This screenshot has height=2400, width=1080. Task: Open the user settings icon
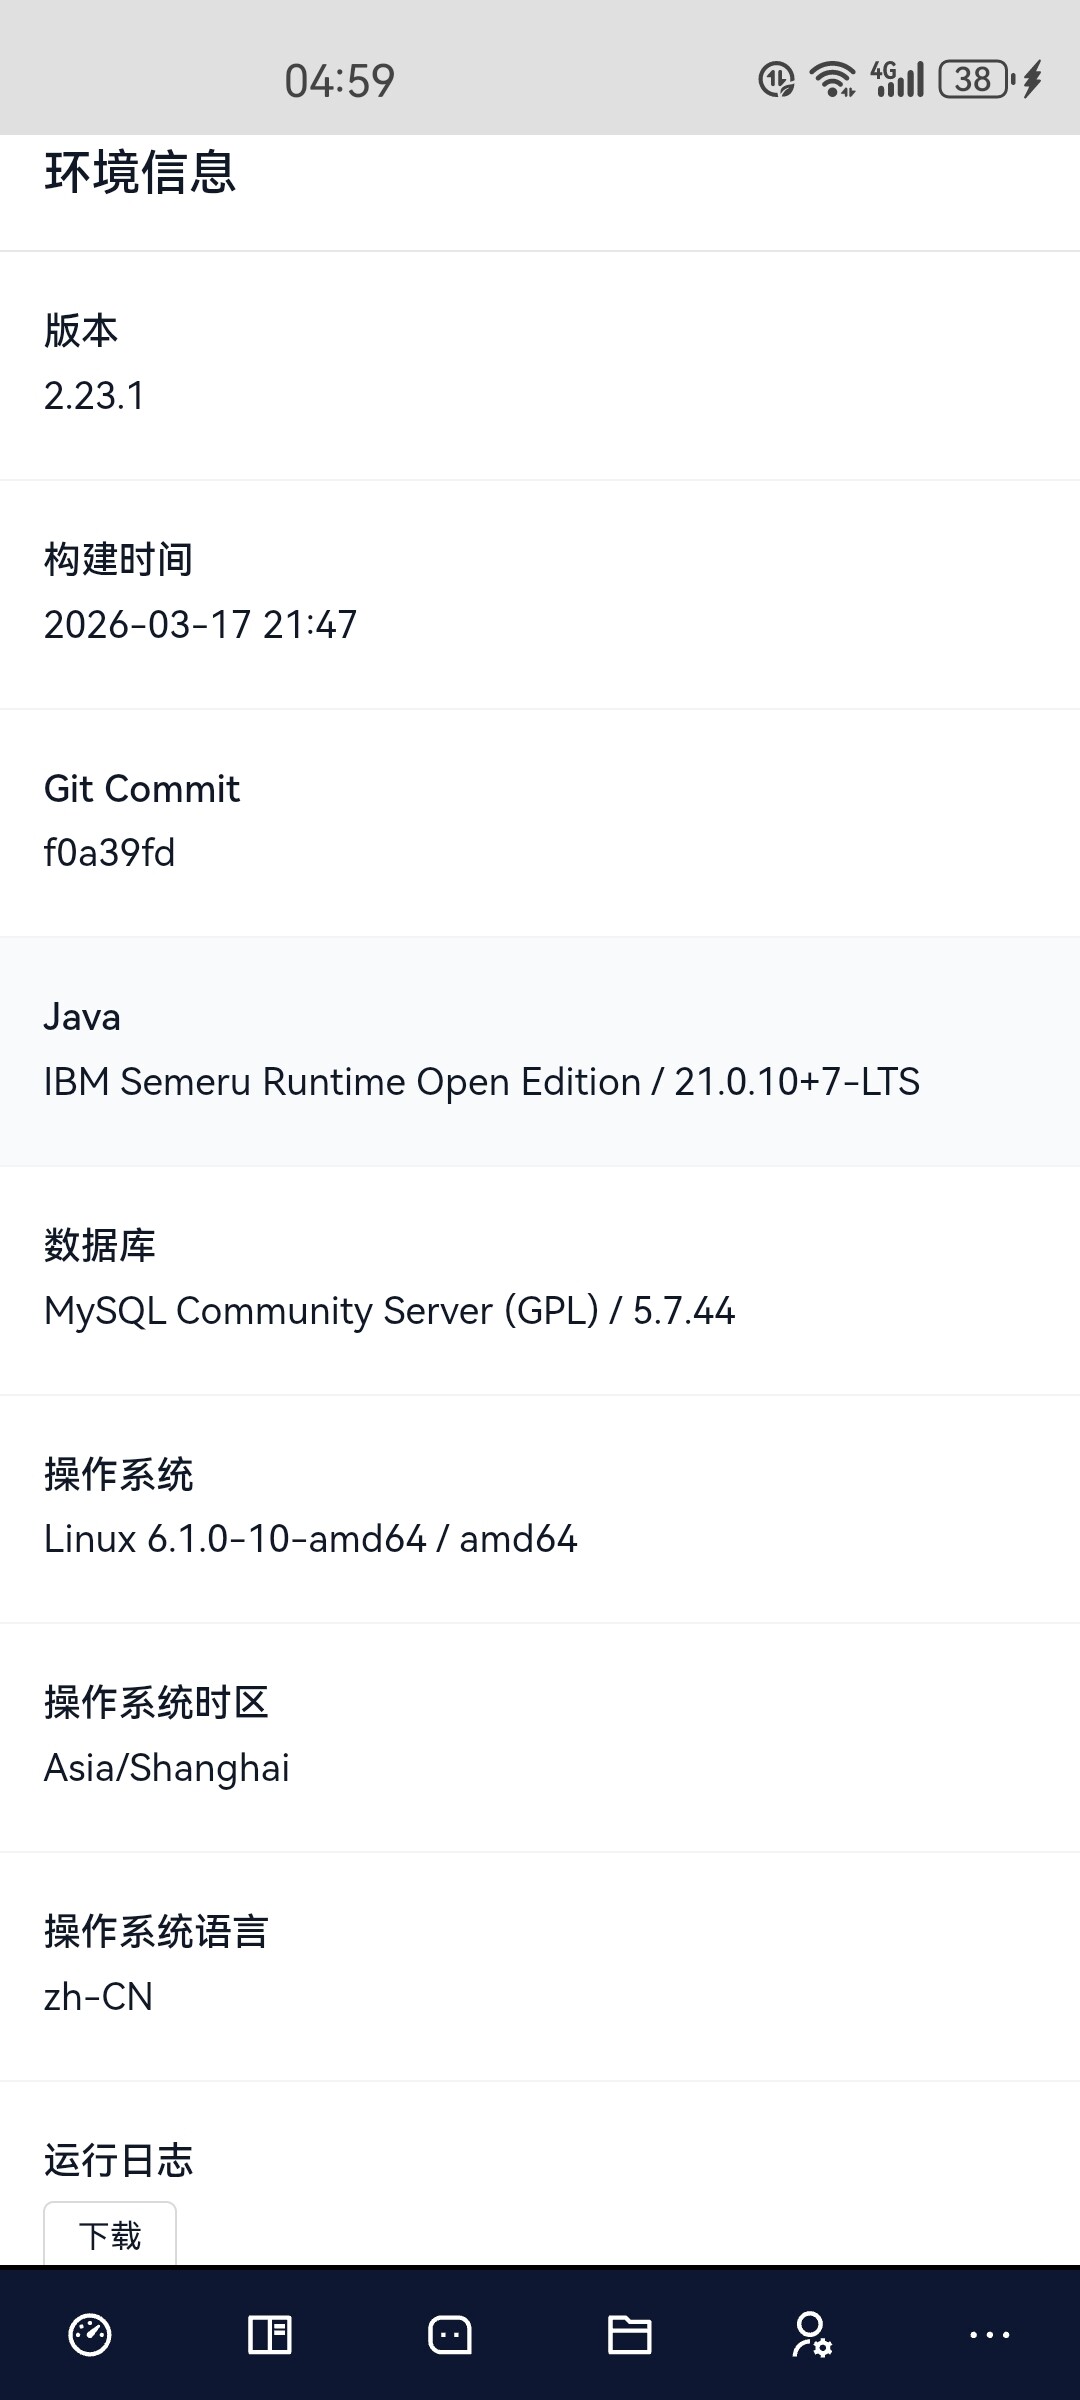tap(811, 2335)
